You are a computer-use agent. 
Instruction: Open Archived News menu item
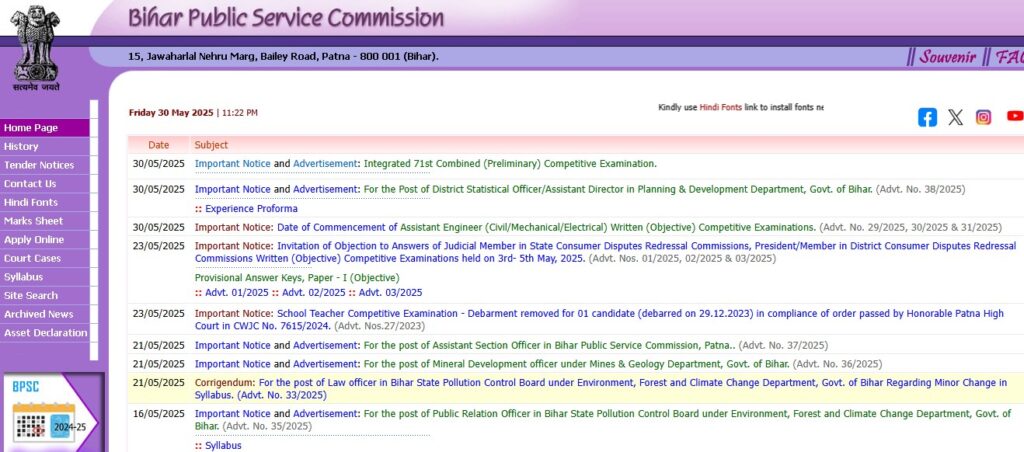(44, 314)
